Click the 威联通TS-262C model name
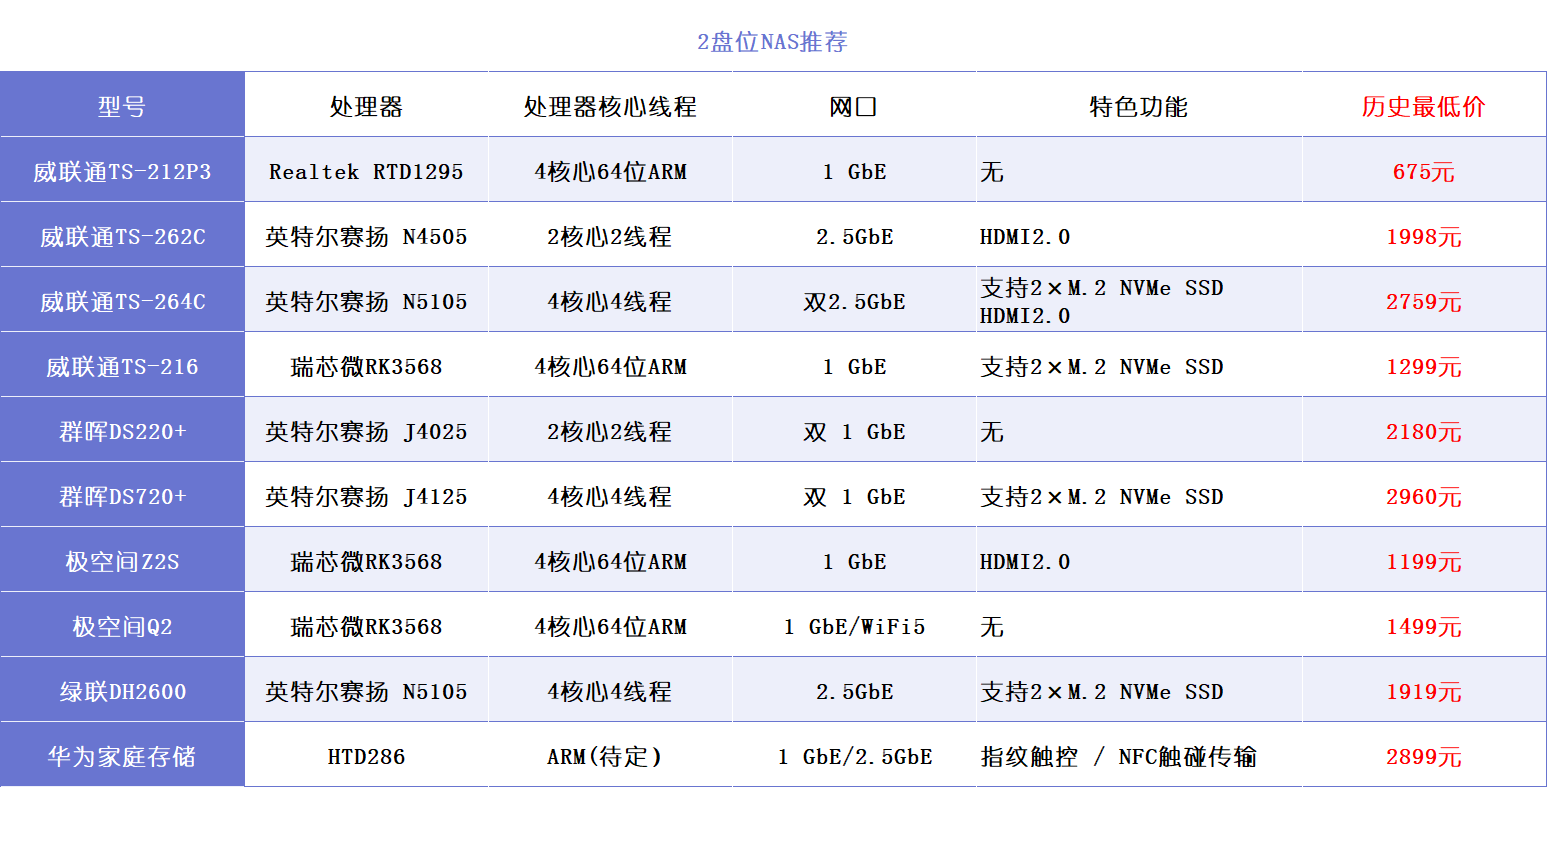The width and height of the screenshot is (1548, 845). 122,235
